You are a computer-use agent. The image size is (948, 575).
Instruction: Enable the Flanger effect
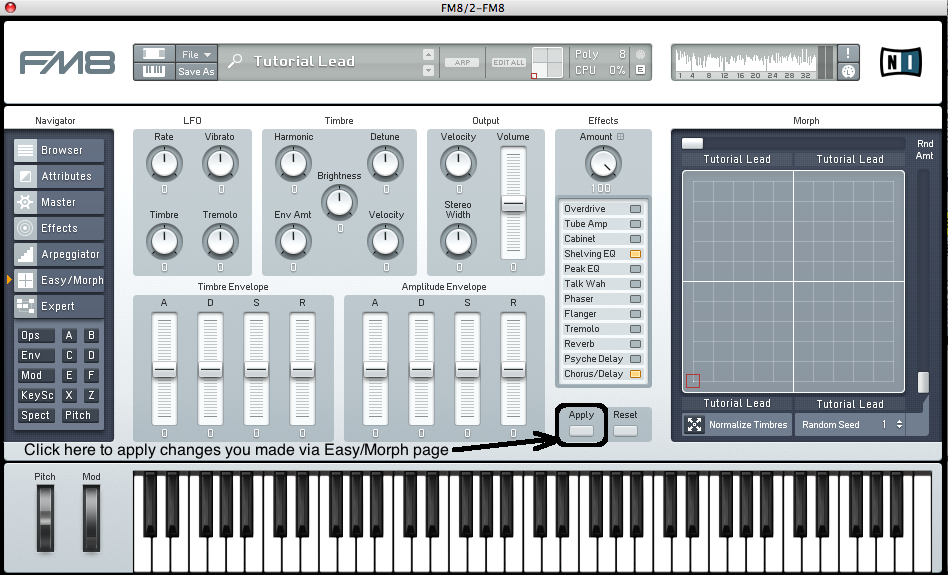click(x=635, y=314)
